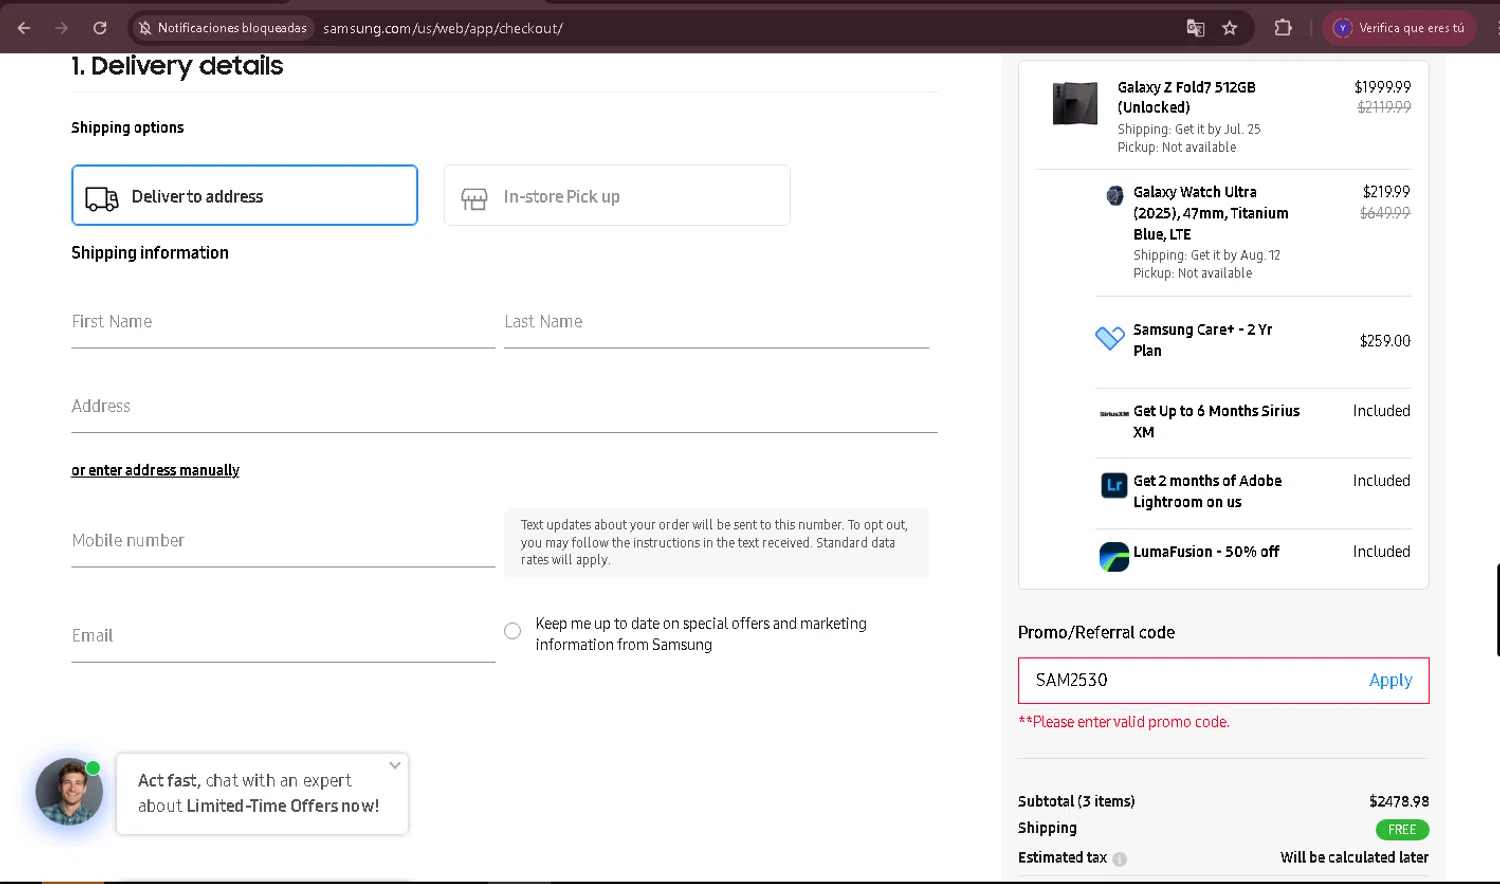This screenshot has width=1500, height=884.
Task: Click the page scrollbar thumb
Action: [1497, 610]
